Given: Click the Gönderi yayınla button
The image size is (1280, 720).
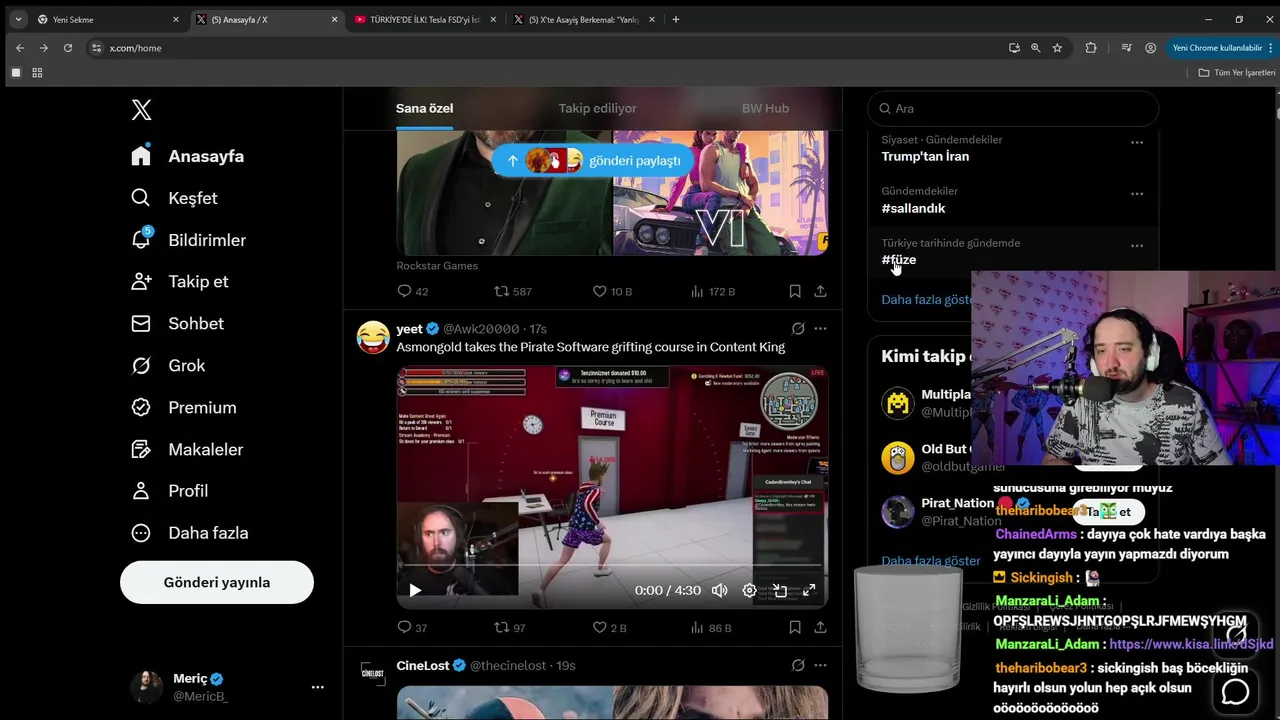Looking at the screenshot, I should click(x=217, y=582).
